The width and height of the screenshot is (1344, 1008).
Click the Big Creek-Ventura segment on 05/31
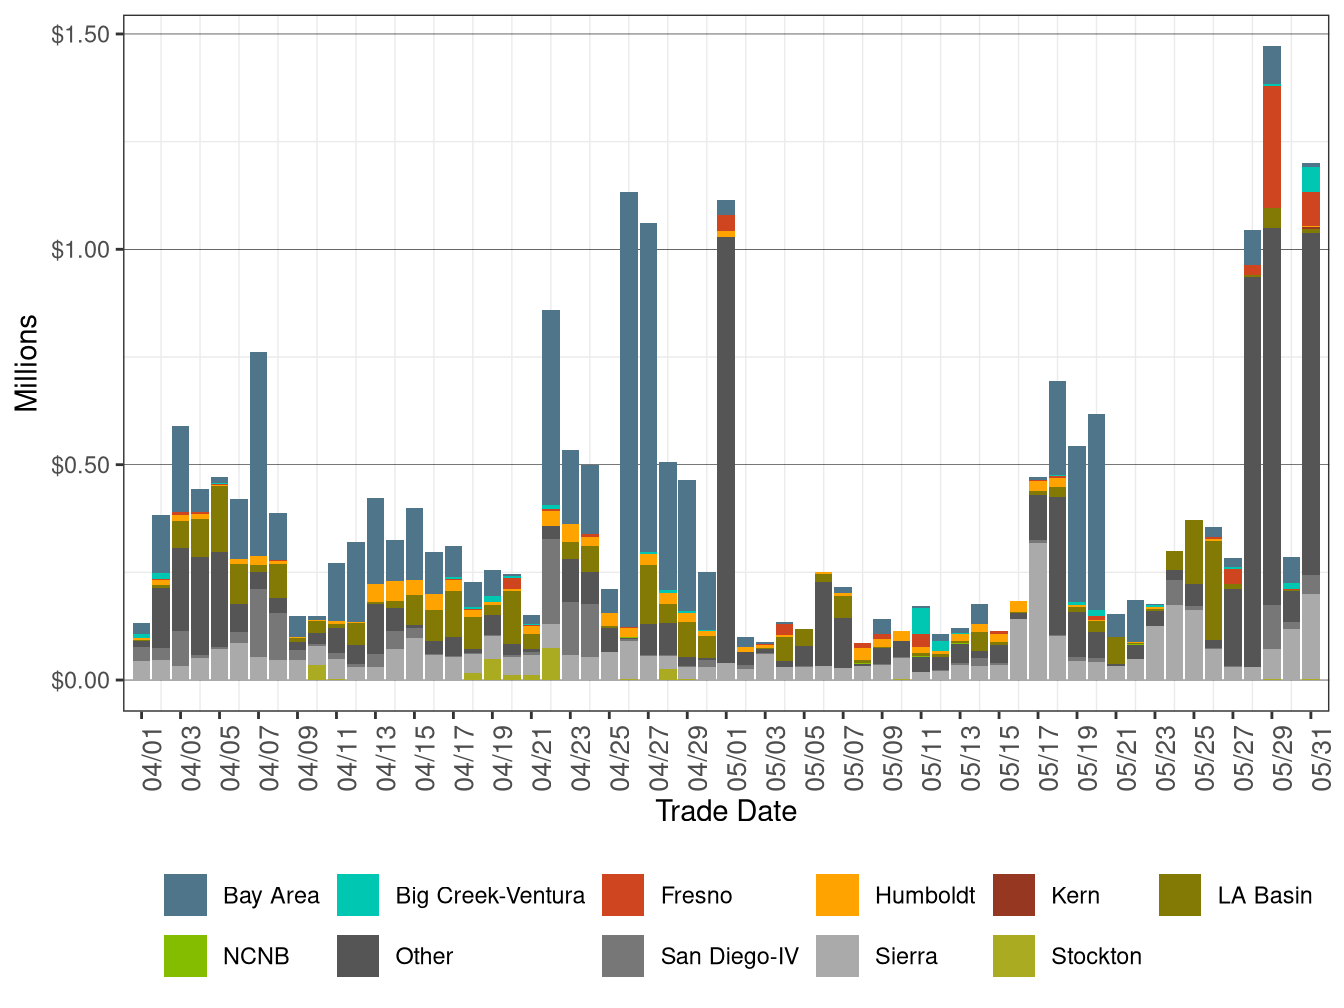coord(1311,179)
